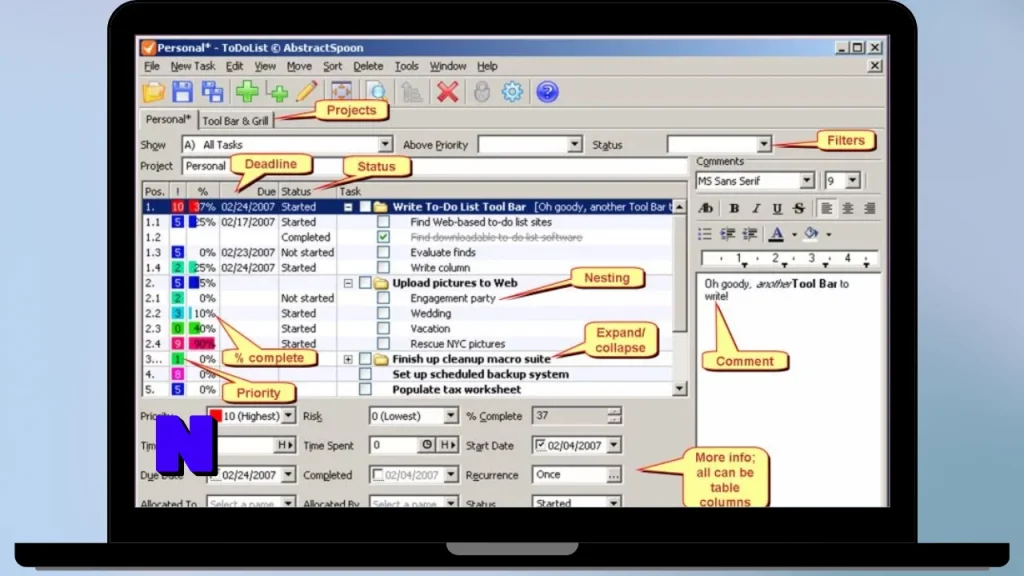
Task: Click the clock icon in Time Spent
Action: [426, 445]
